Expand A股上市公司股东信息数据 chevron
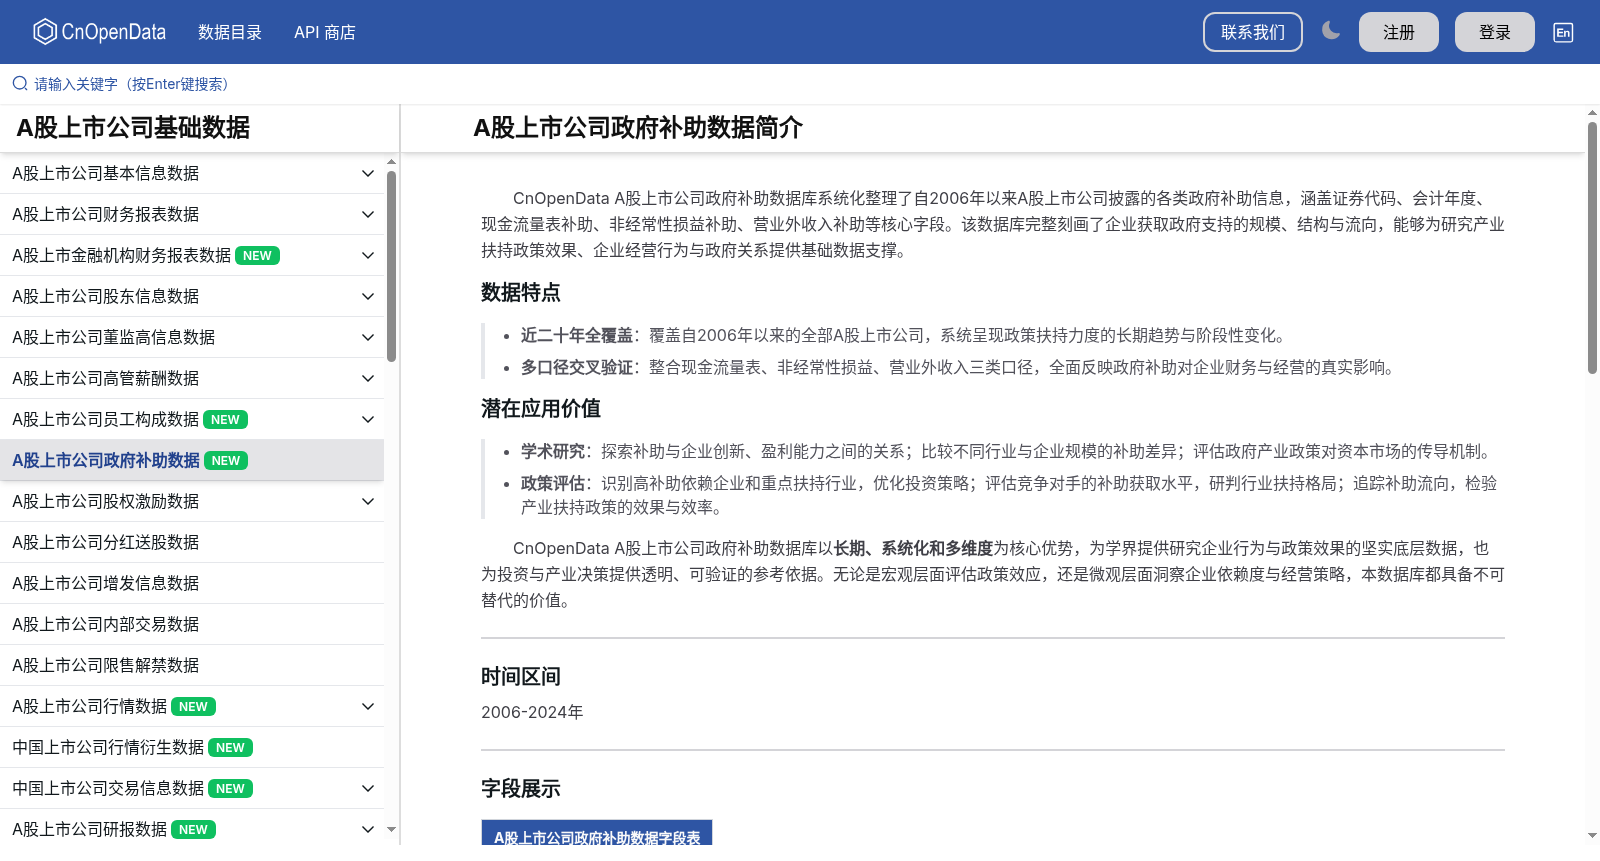 pos(368,296)
